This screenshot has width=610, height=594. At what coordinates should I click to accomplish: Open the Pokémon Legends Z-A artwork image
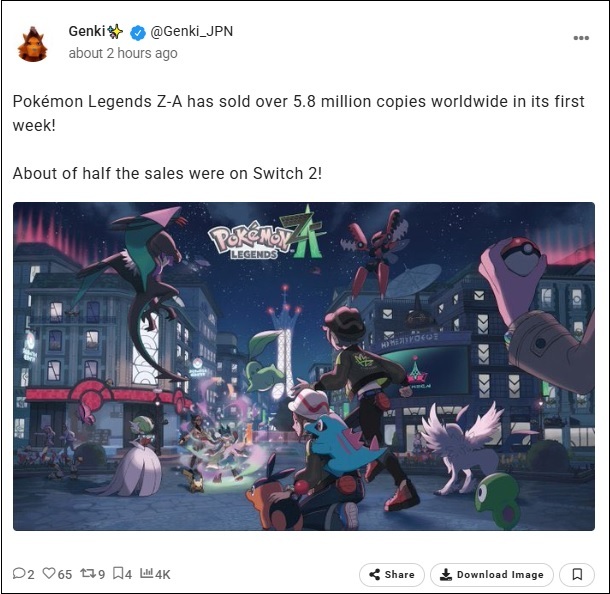[304, 366]
